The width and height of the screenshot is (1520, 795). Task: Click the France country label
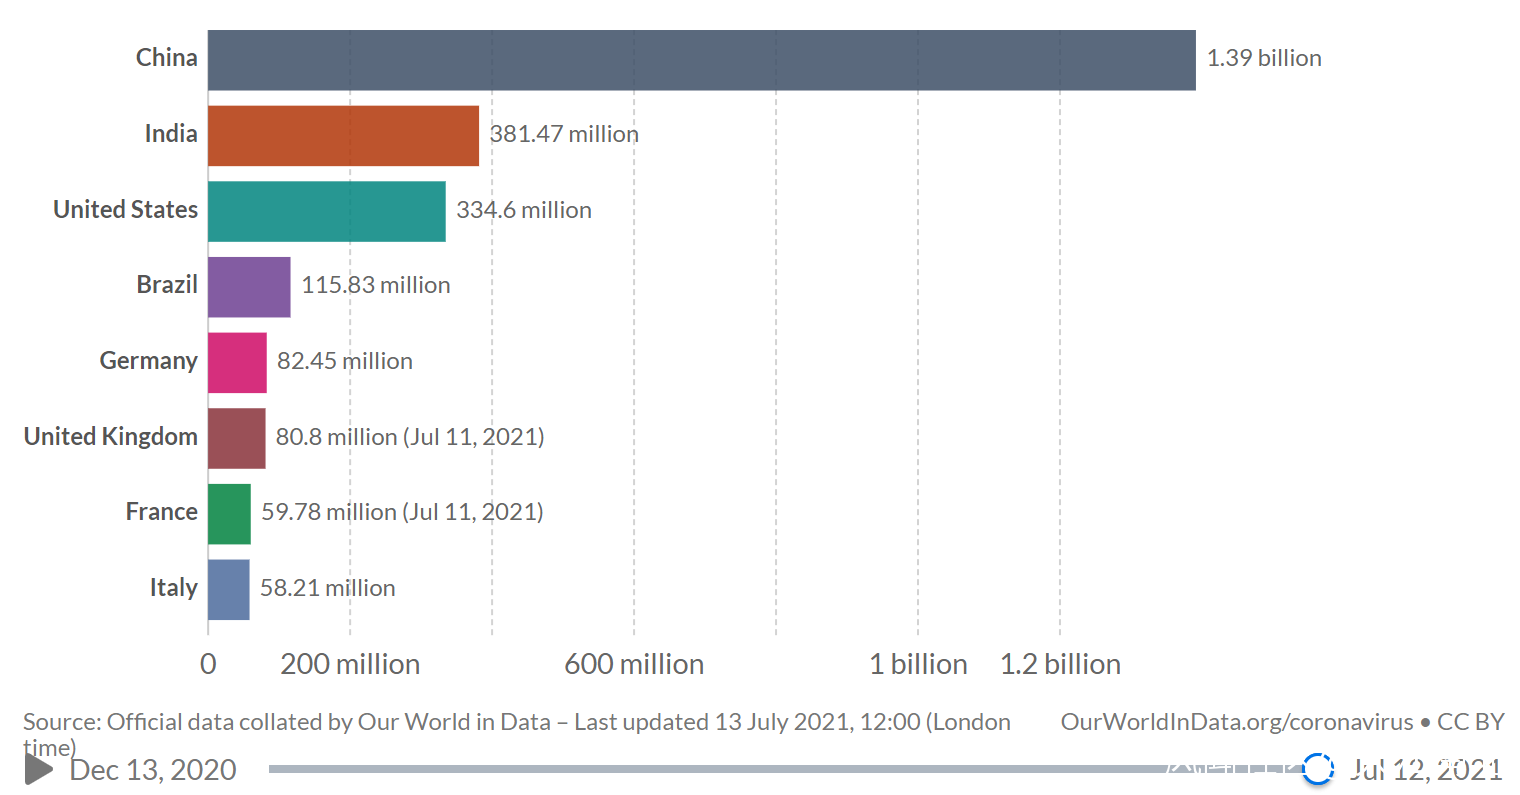coord(162,512)
